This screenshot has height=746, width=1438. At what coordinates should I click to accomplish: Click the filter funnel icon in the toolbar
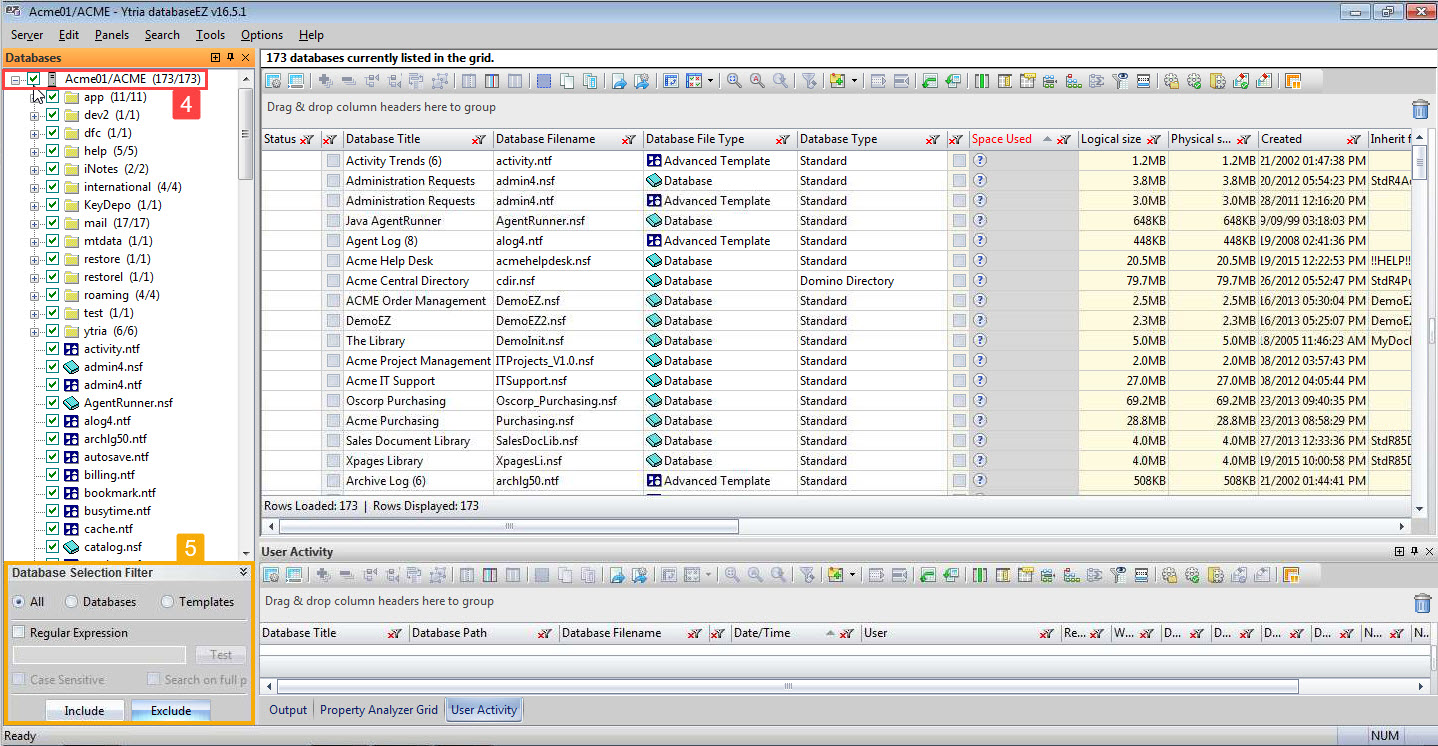[811, 80]
